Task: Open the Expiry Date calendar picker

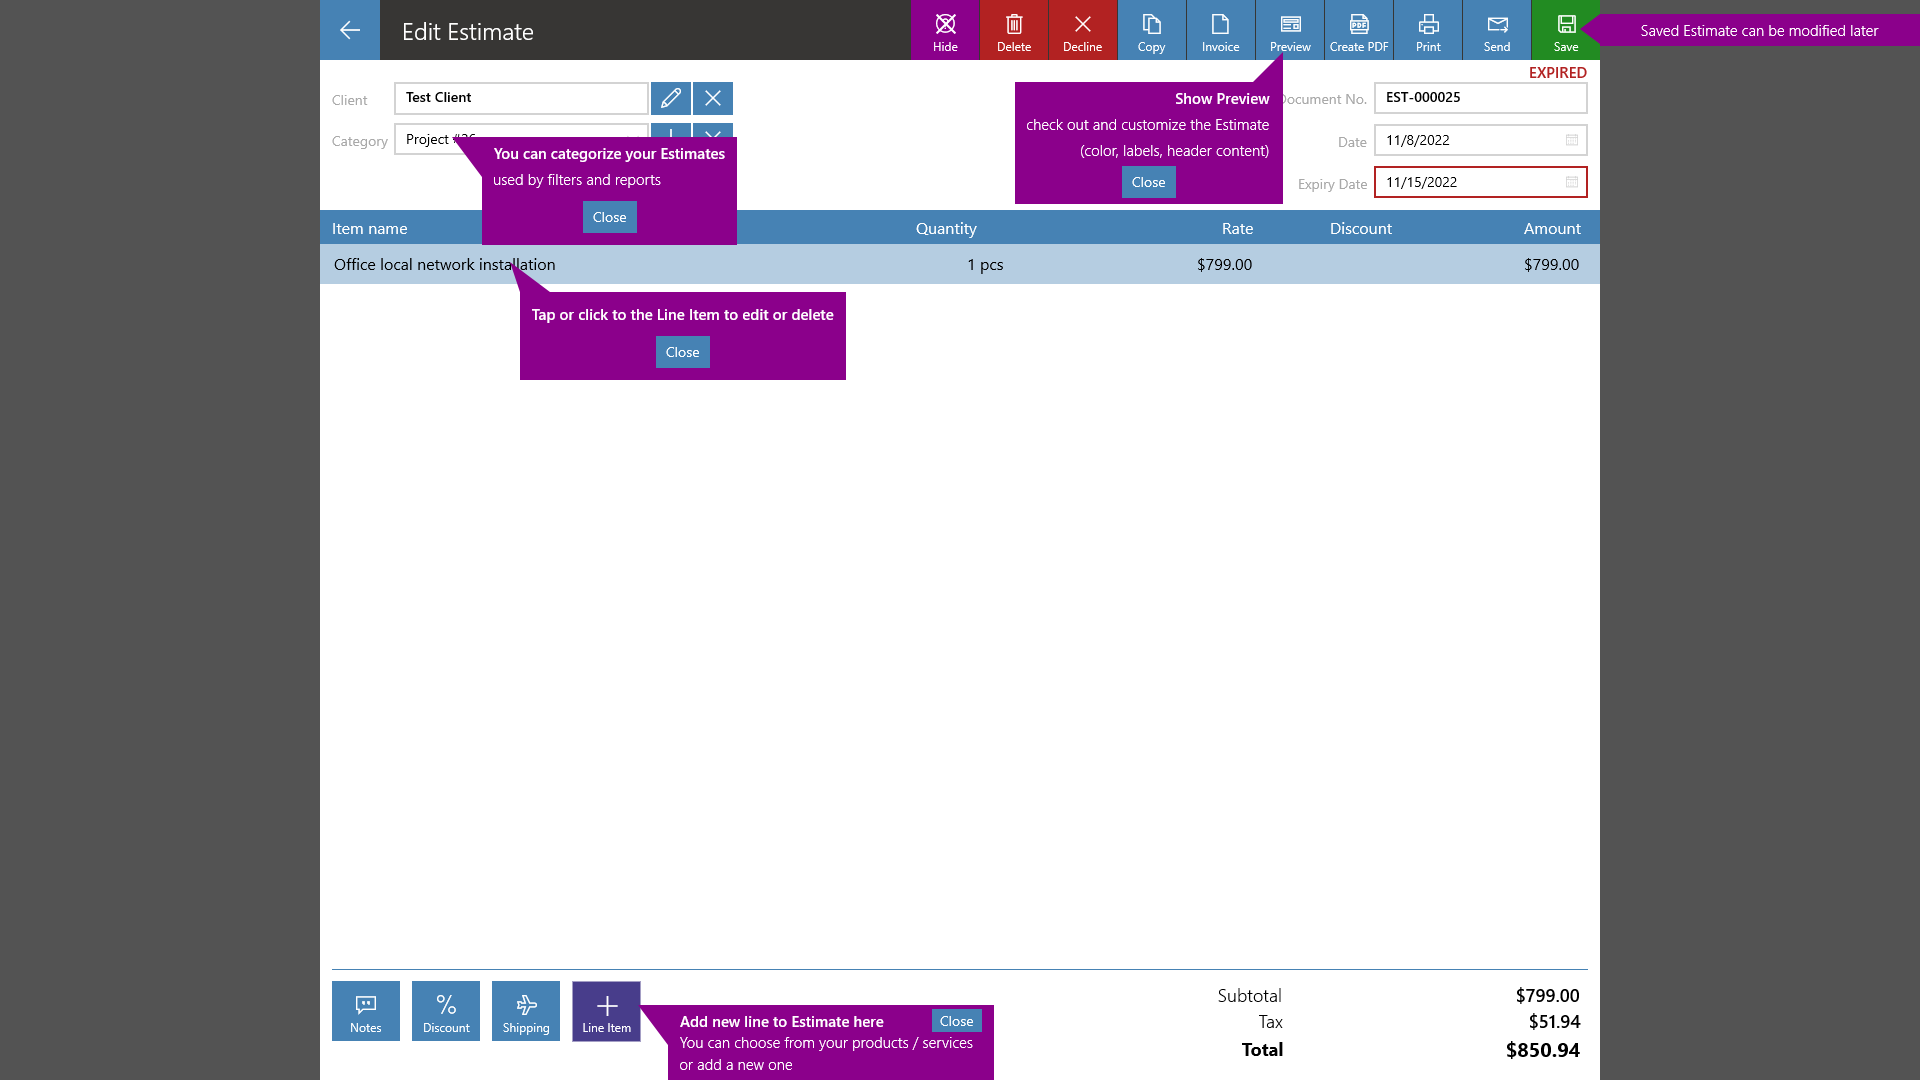Action: [1570, 182]
